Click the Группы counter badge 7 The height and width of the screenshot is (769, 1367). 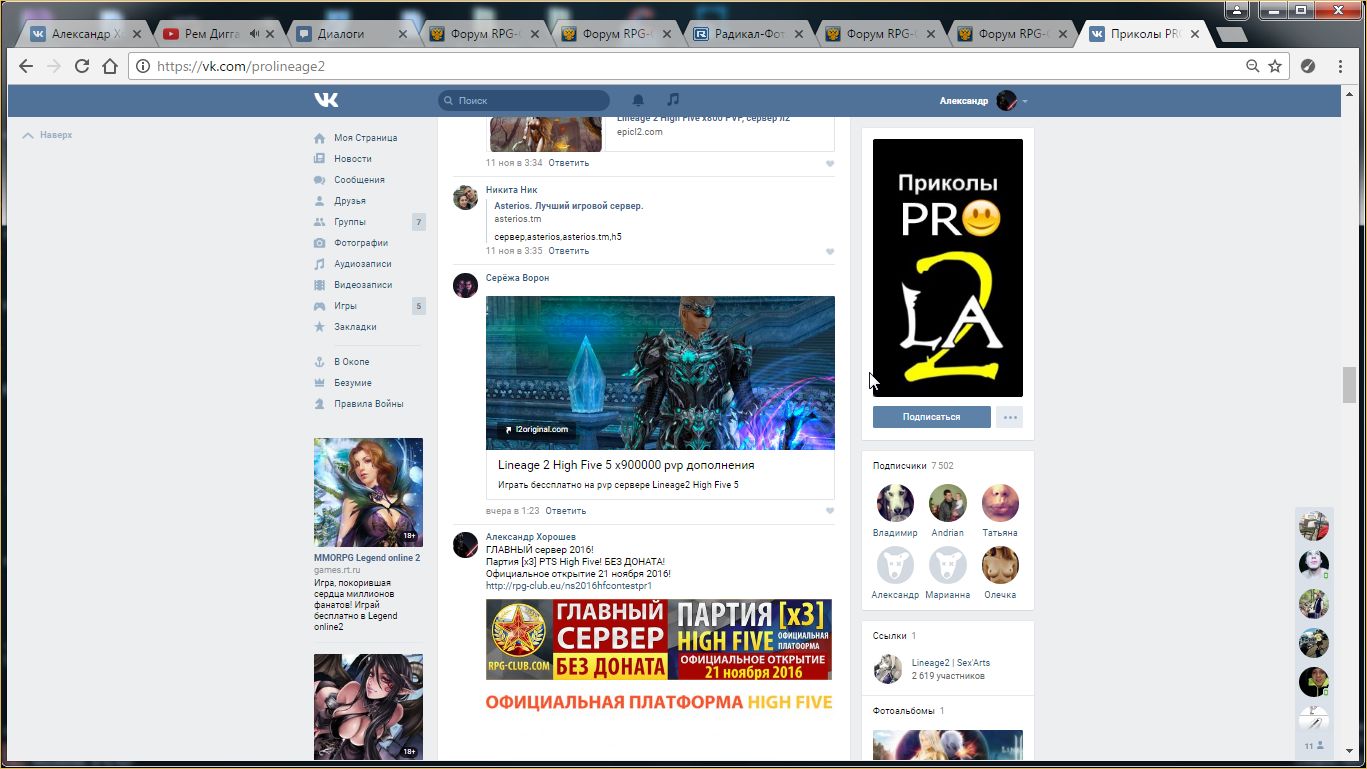(419, 222)
